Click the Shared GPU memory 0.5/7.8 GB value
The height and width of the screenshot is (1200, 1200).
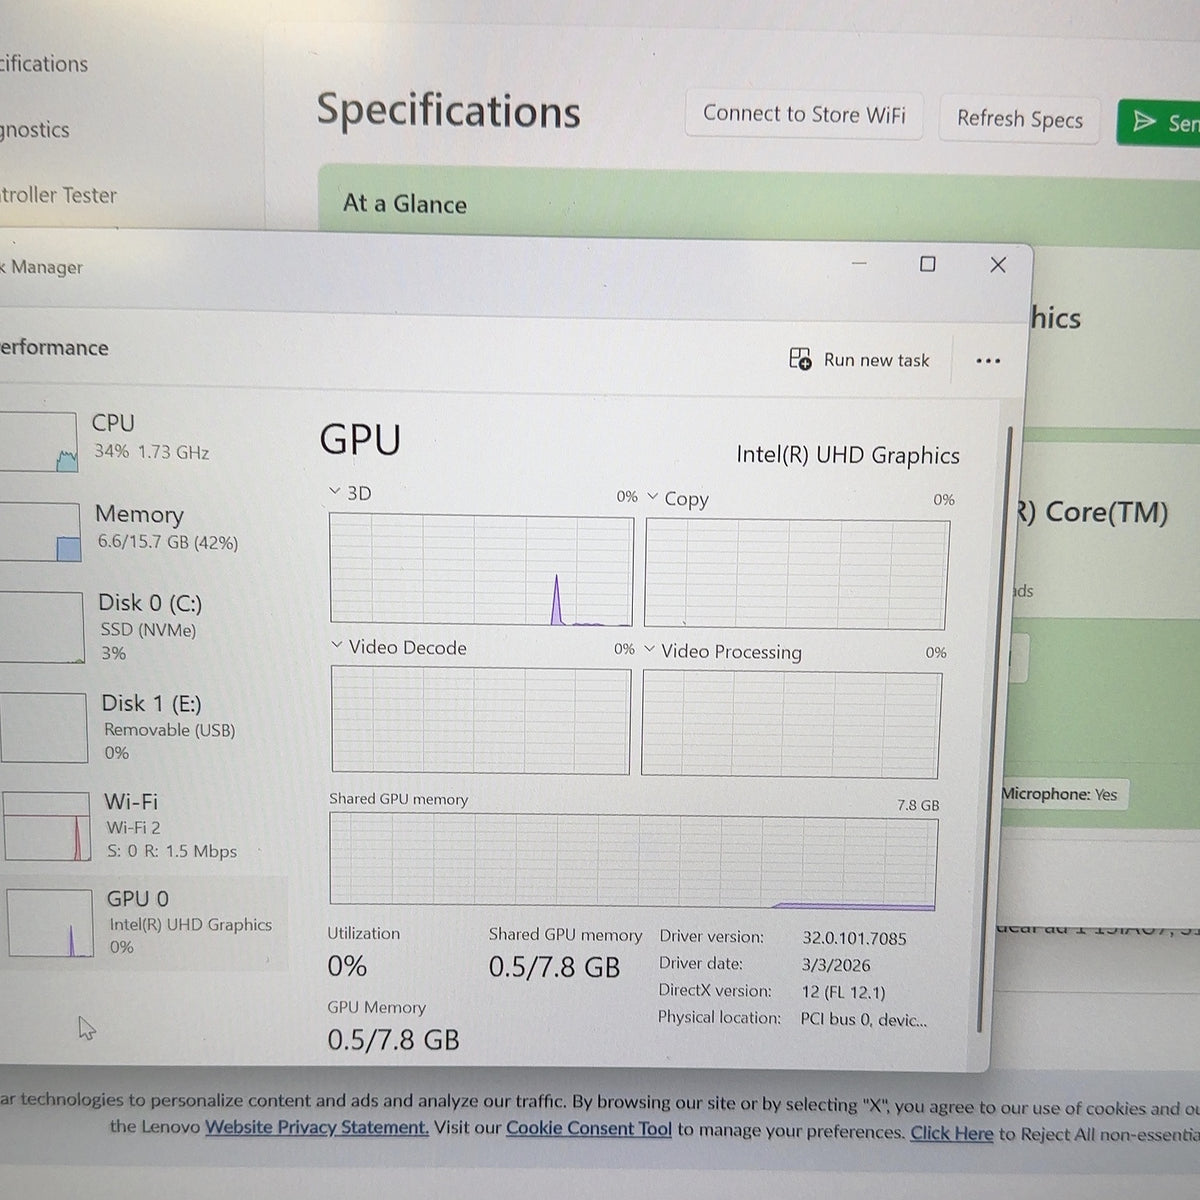click(554, 968)
